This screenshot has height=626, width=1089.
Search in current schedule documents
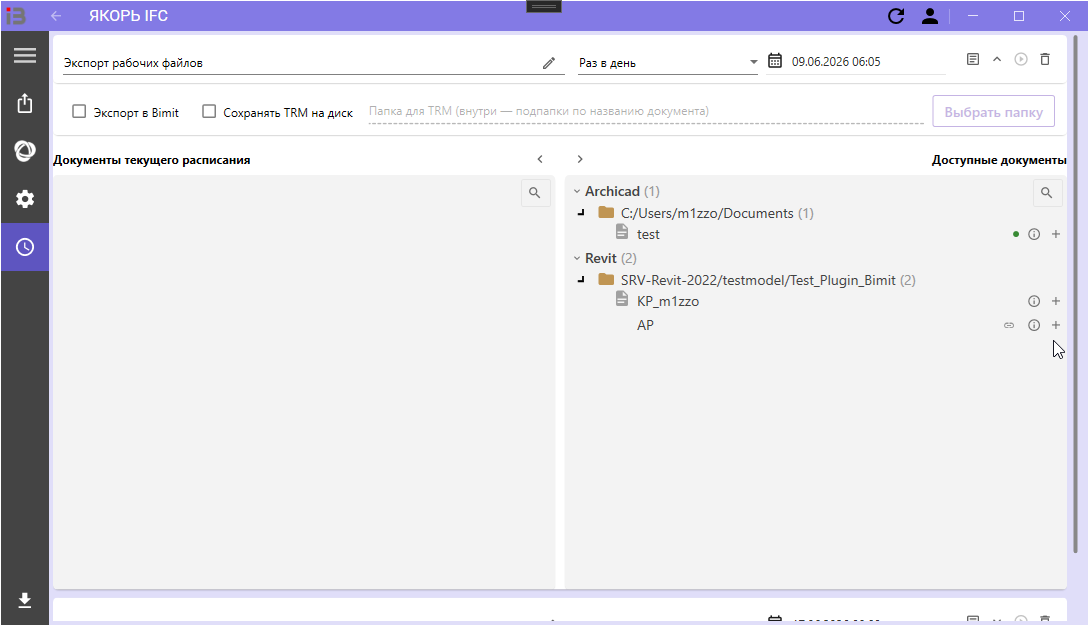pos(535,192)
